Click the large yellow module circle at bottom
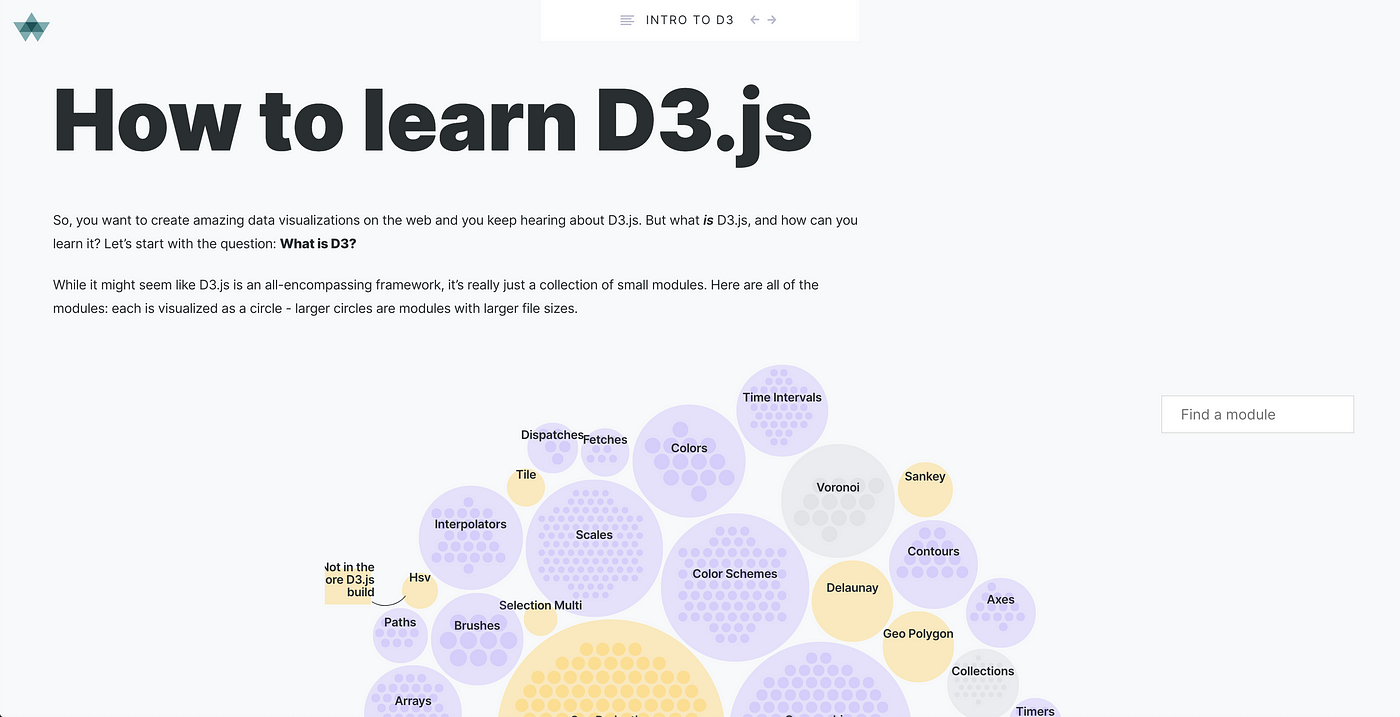The width and height of the screenshot is (1400, 717). click(x=611, y=670)
